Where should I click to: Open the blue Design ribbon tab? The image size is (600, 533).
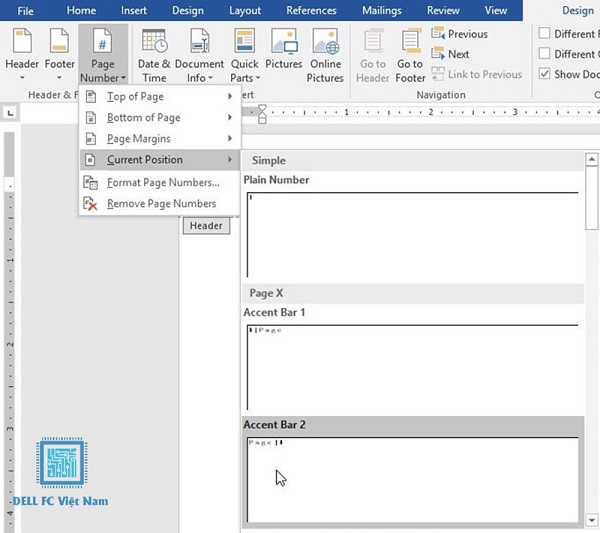[x=188, y=10]
